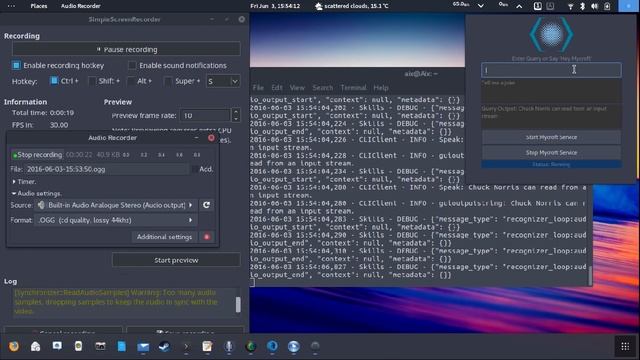Viewport: 640px width, 360px height.
Task: Open the Audio Recorder app menu in top panel
Action: 80,6
